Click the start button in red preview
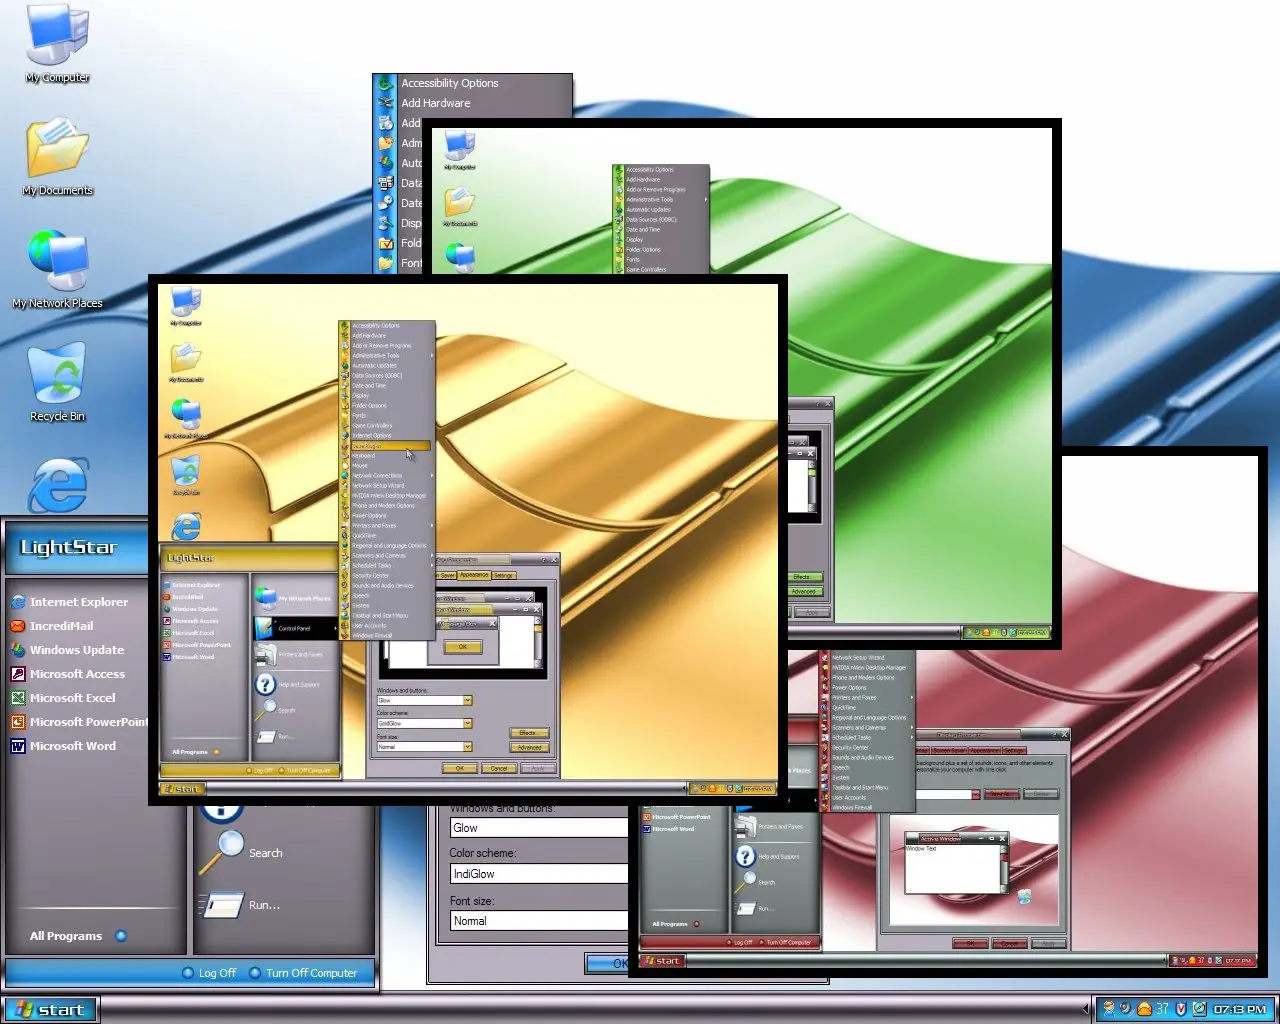Image resolution: width=1280 pixels, height=1024 pixels. pos(662,961)
